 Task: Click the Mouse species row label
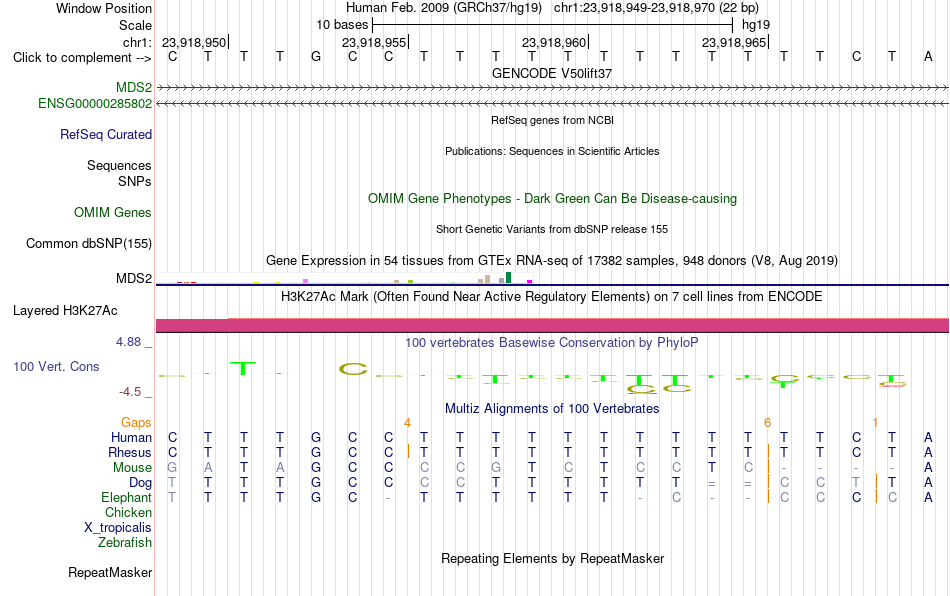(x=132, y=468)
